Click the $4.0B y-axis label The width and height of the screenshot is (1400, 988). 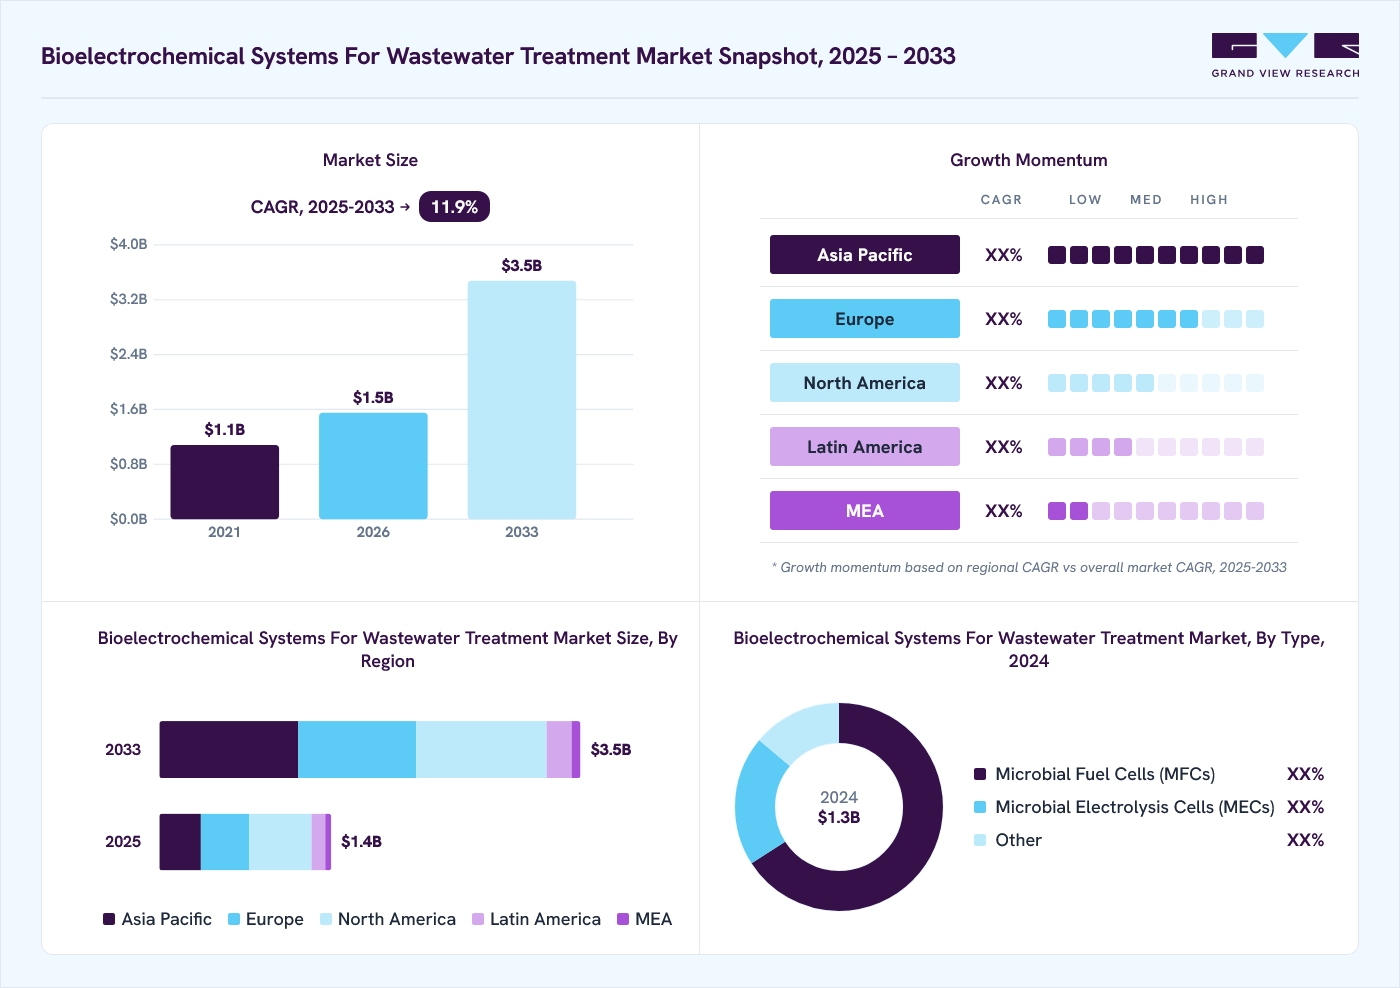point(128,244)
